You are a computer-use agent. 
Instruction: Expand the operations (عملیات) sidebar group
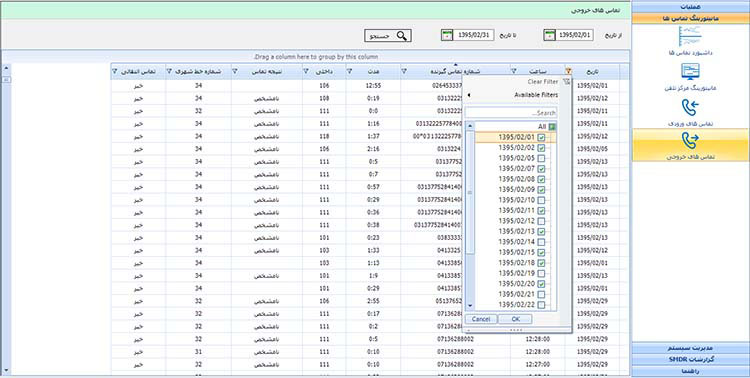(x=691, y=7)
